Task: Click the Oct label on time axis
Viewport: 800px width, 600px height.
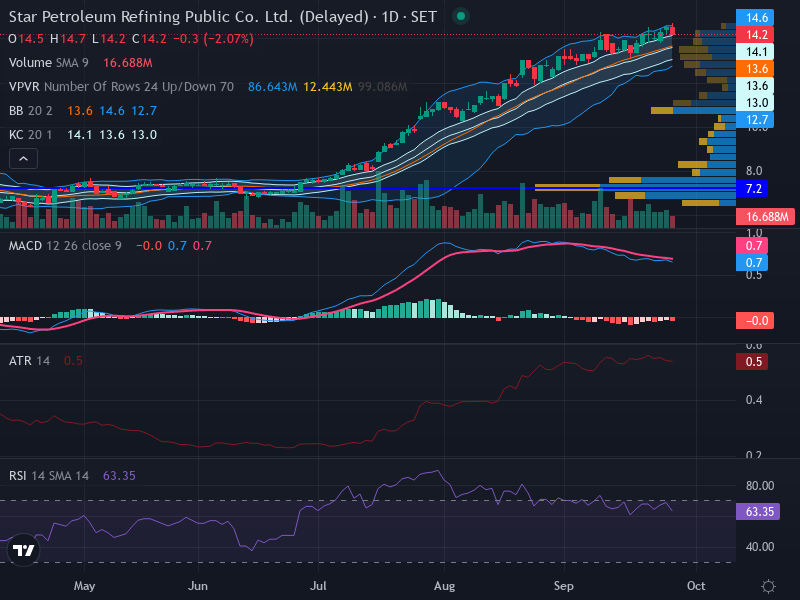Action: [x=696, y=586]
